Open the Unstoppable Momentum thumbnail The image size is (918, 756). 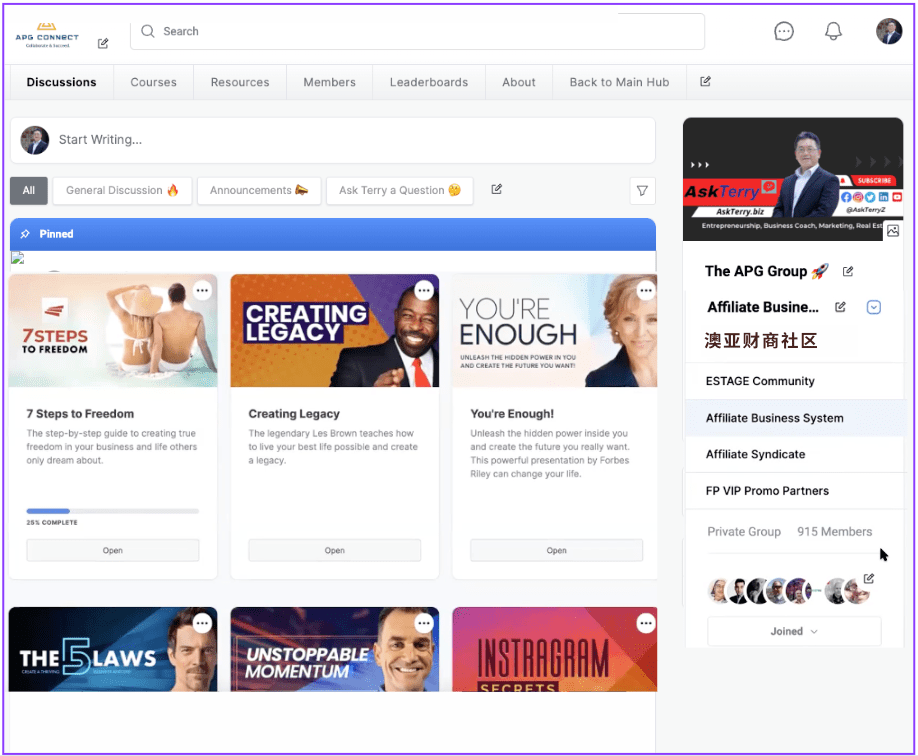[x=335, y=649]
